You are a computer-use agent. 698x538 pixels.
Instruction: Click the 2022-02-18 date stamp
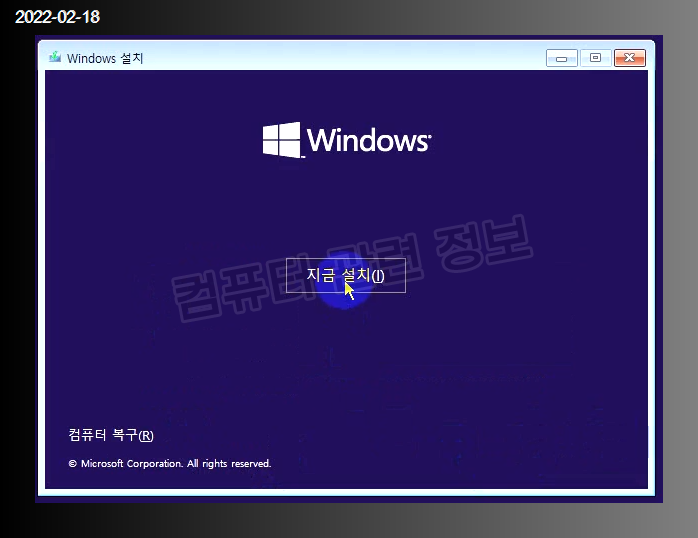(x=57, y=17)
